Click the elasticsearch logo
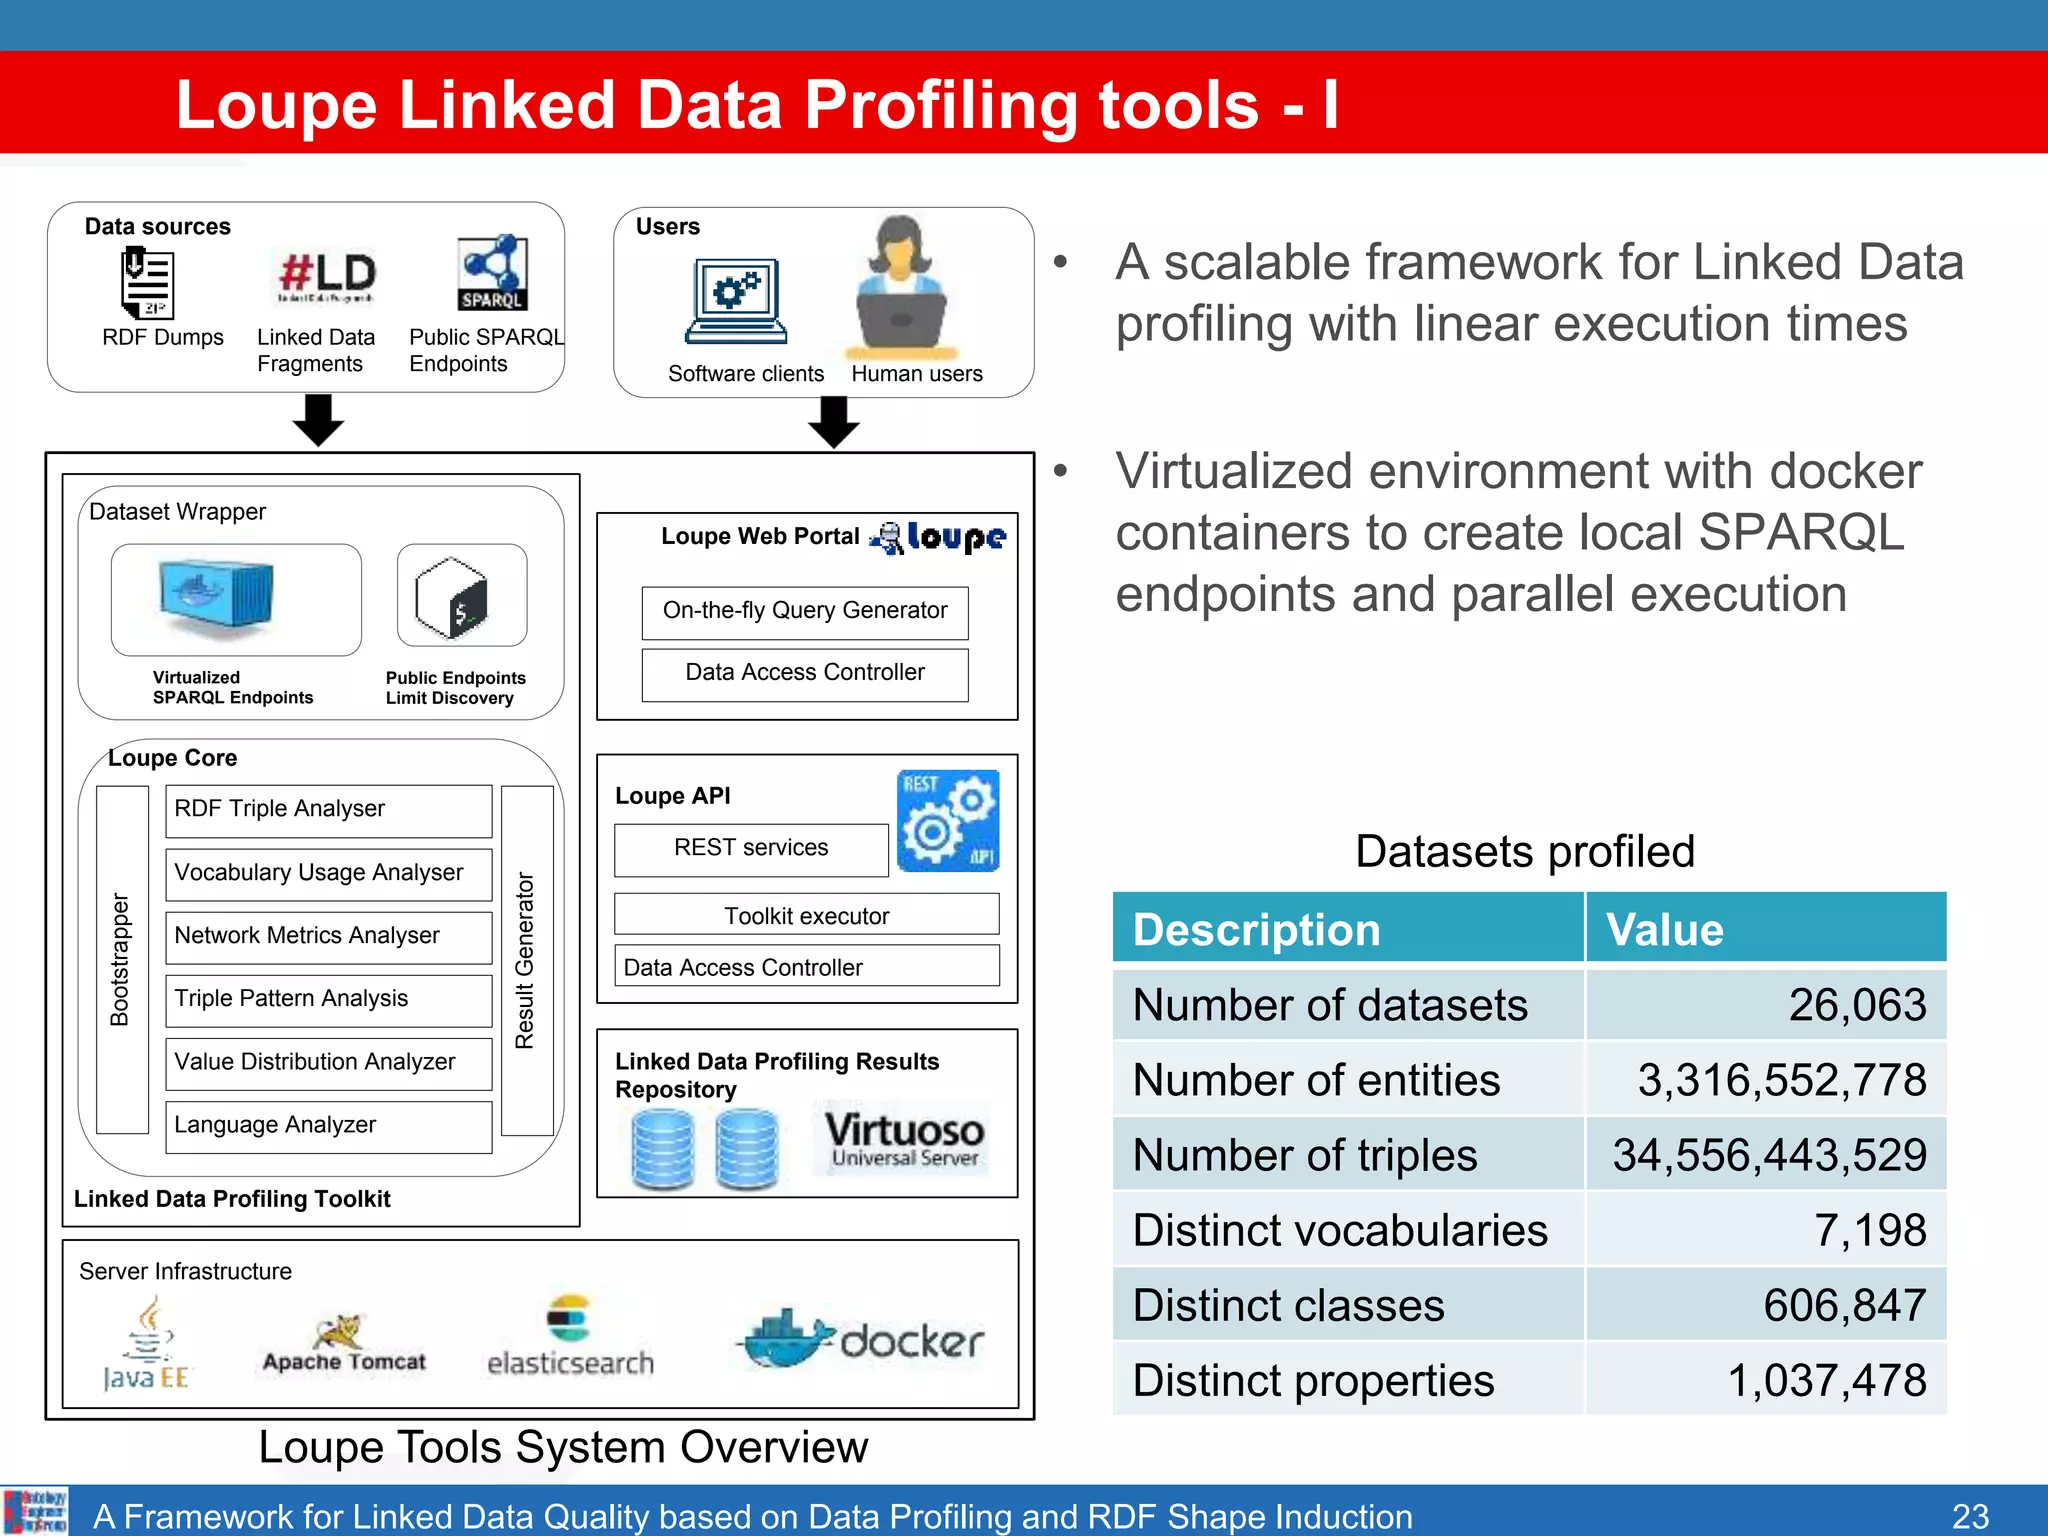Screen dimensions: 2048x1536 [570, 1337]
